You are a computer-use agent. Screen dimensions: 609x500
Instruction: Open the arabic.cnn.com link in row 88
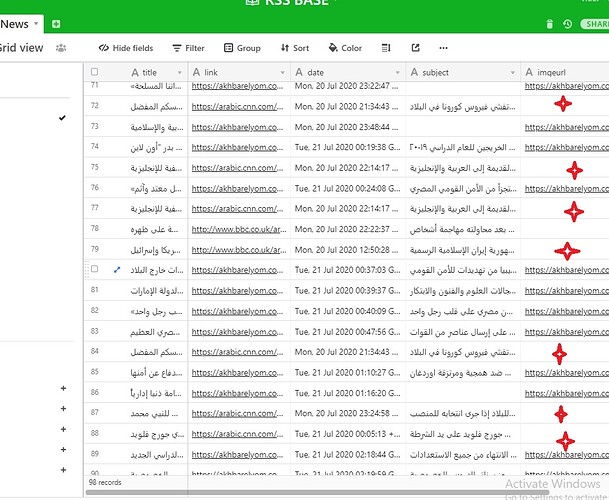(237, 434)
